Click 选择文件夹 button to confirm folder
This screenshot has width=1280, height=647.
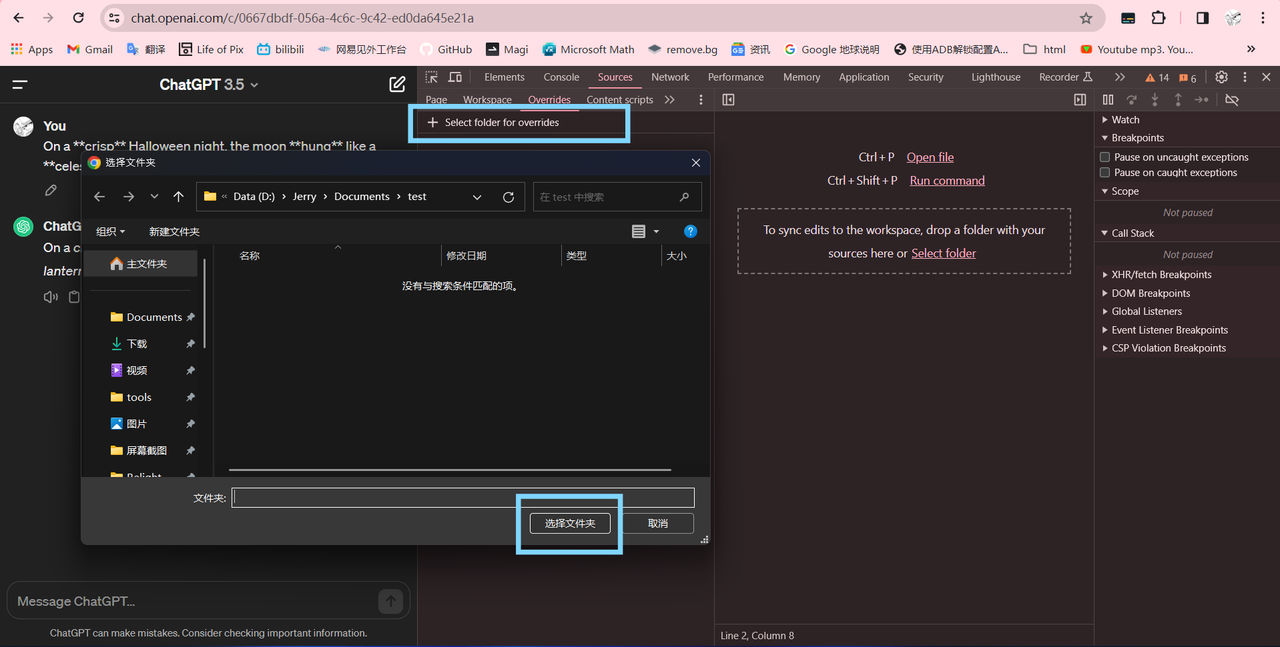[x=569, y=523]
